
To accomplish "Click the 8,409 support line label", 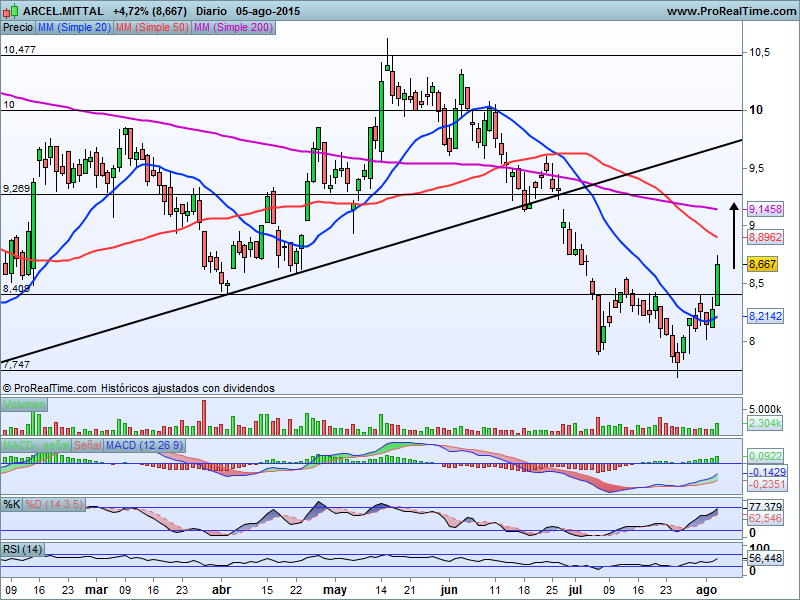I will [x=16, y=289].
